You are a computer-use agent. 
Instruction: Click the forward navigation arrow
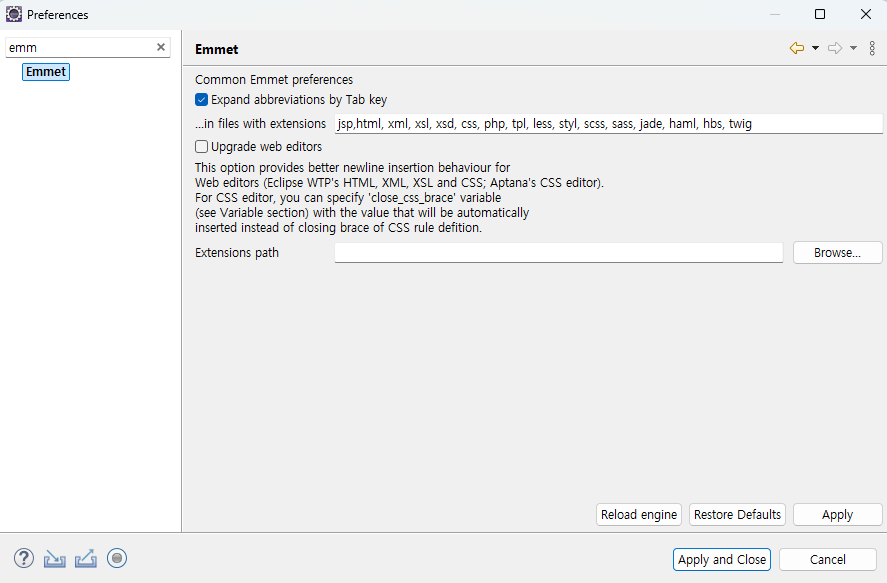pos(835,48)
